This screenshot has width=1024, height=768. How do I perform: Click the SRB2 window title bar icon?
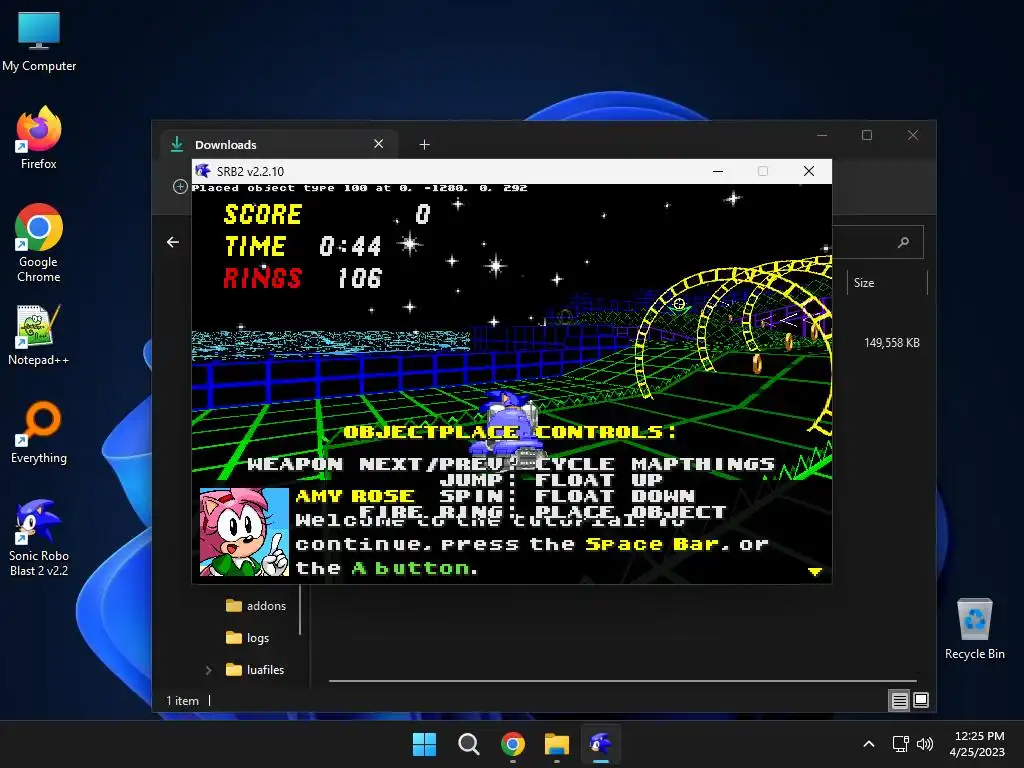pyautogui.click(x=203, y=171)
